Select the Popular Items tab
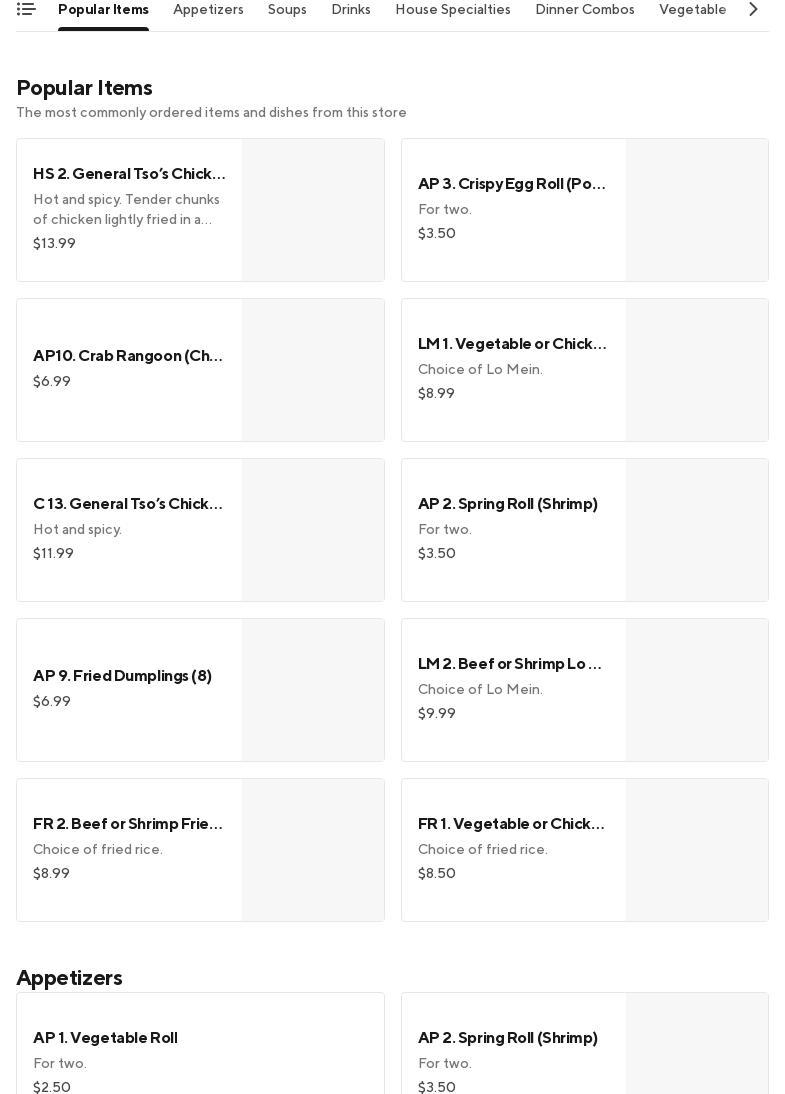The width and height of the screenshot is (785, 1094). [x=103, y=10]
